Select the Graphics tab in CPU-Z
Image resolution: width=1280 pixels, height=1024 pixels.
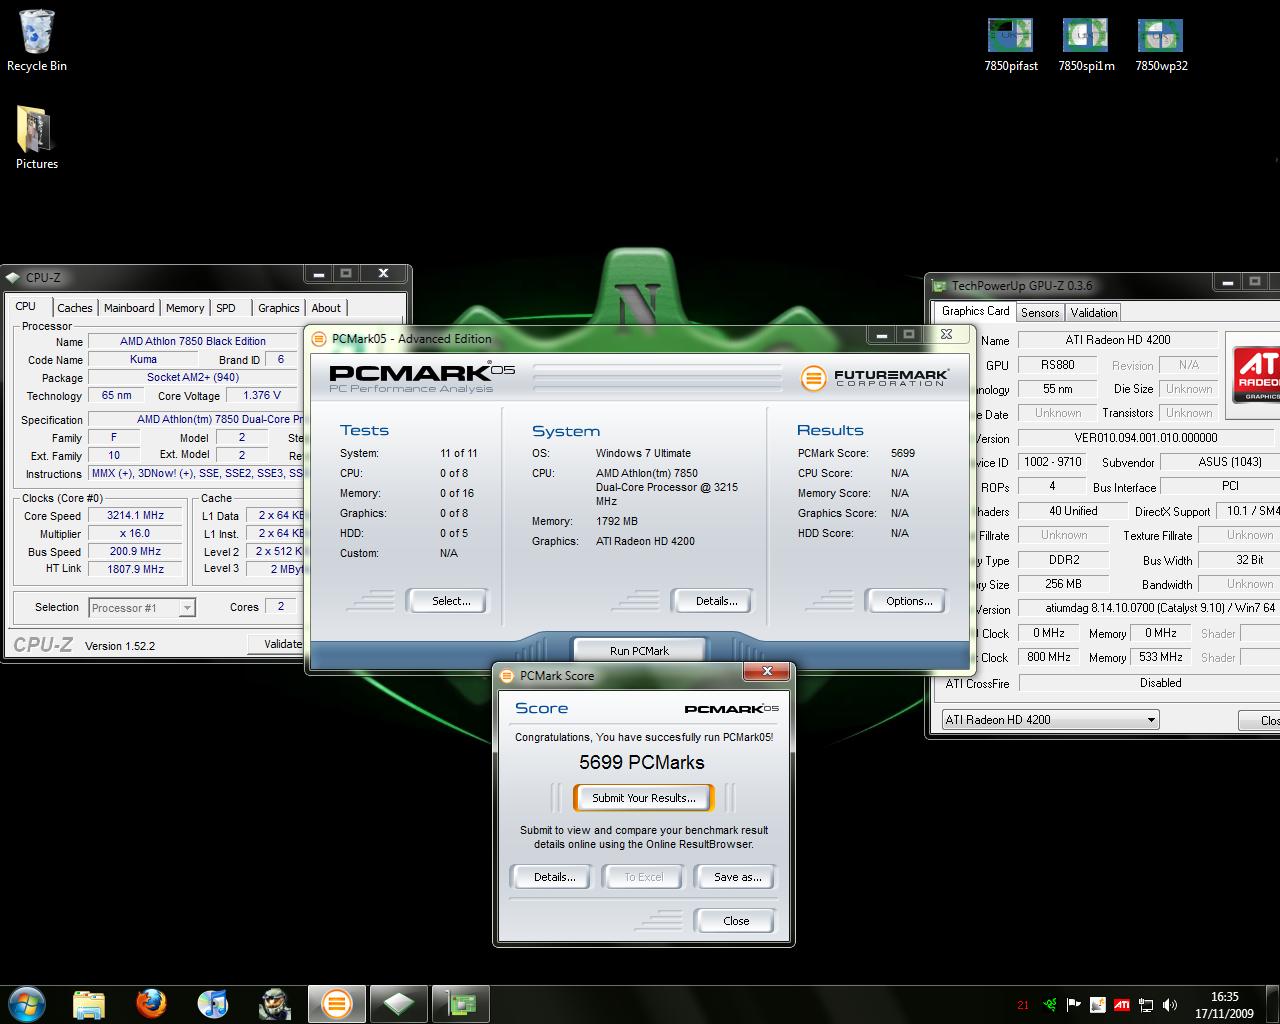278,308
